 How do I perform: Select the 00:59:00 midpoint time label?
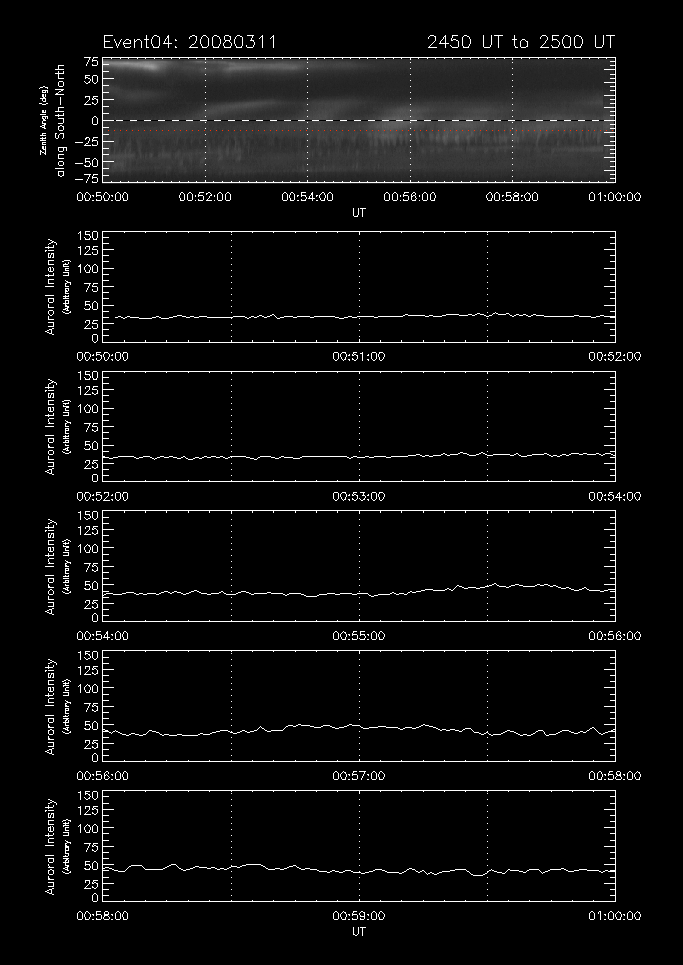359,916
